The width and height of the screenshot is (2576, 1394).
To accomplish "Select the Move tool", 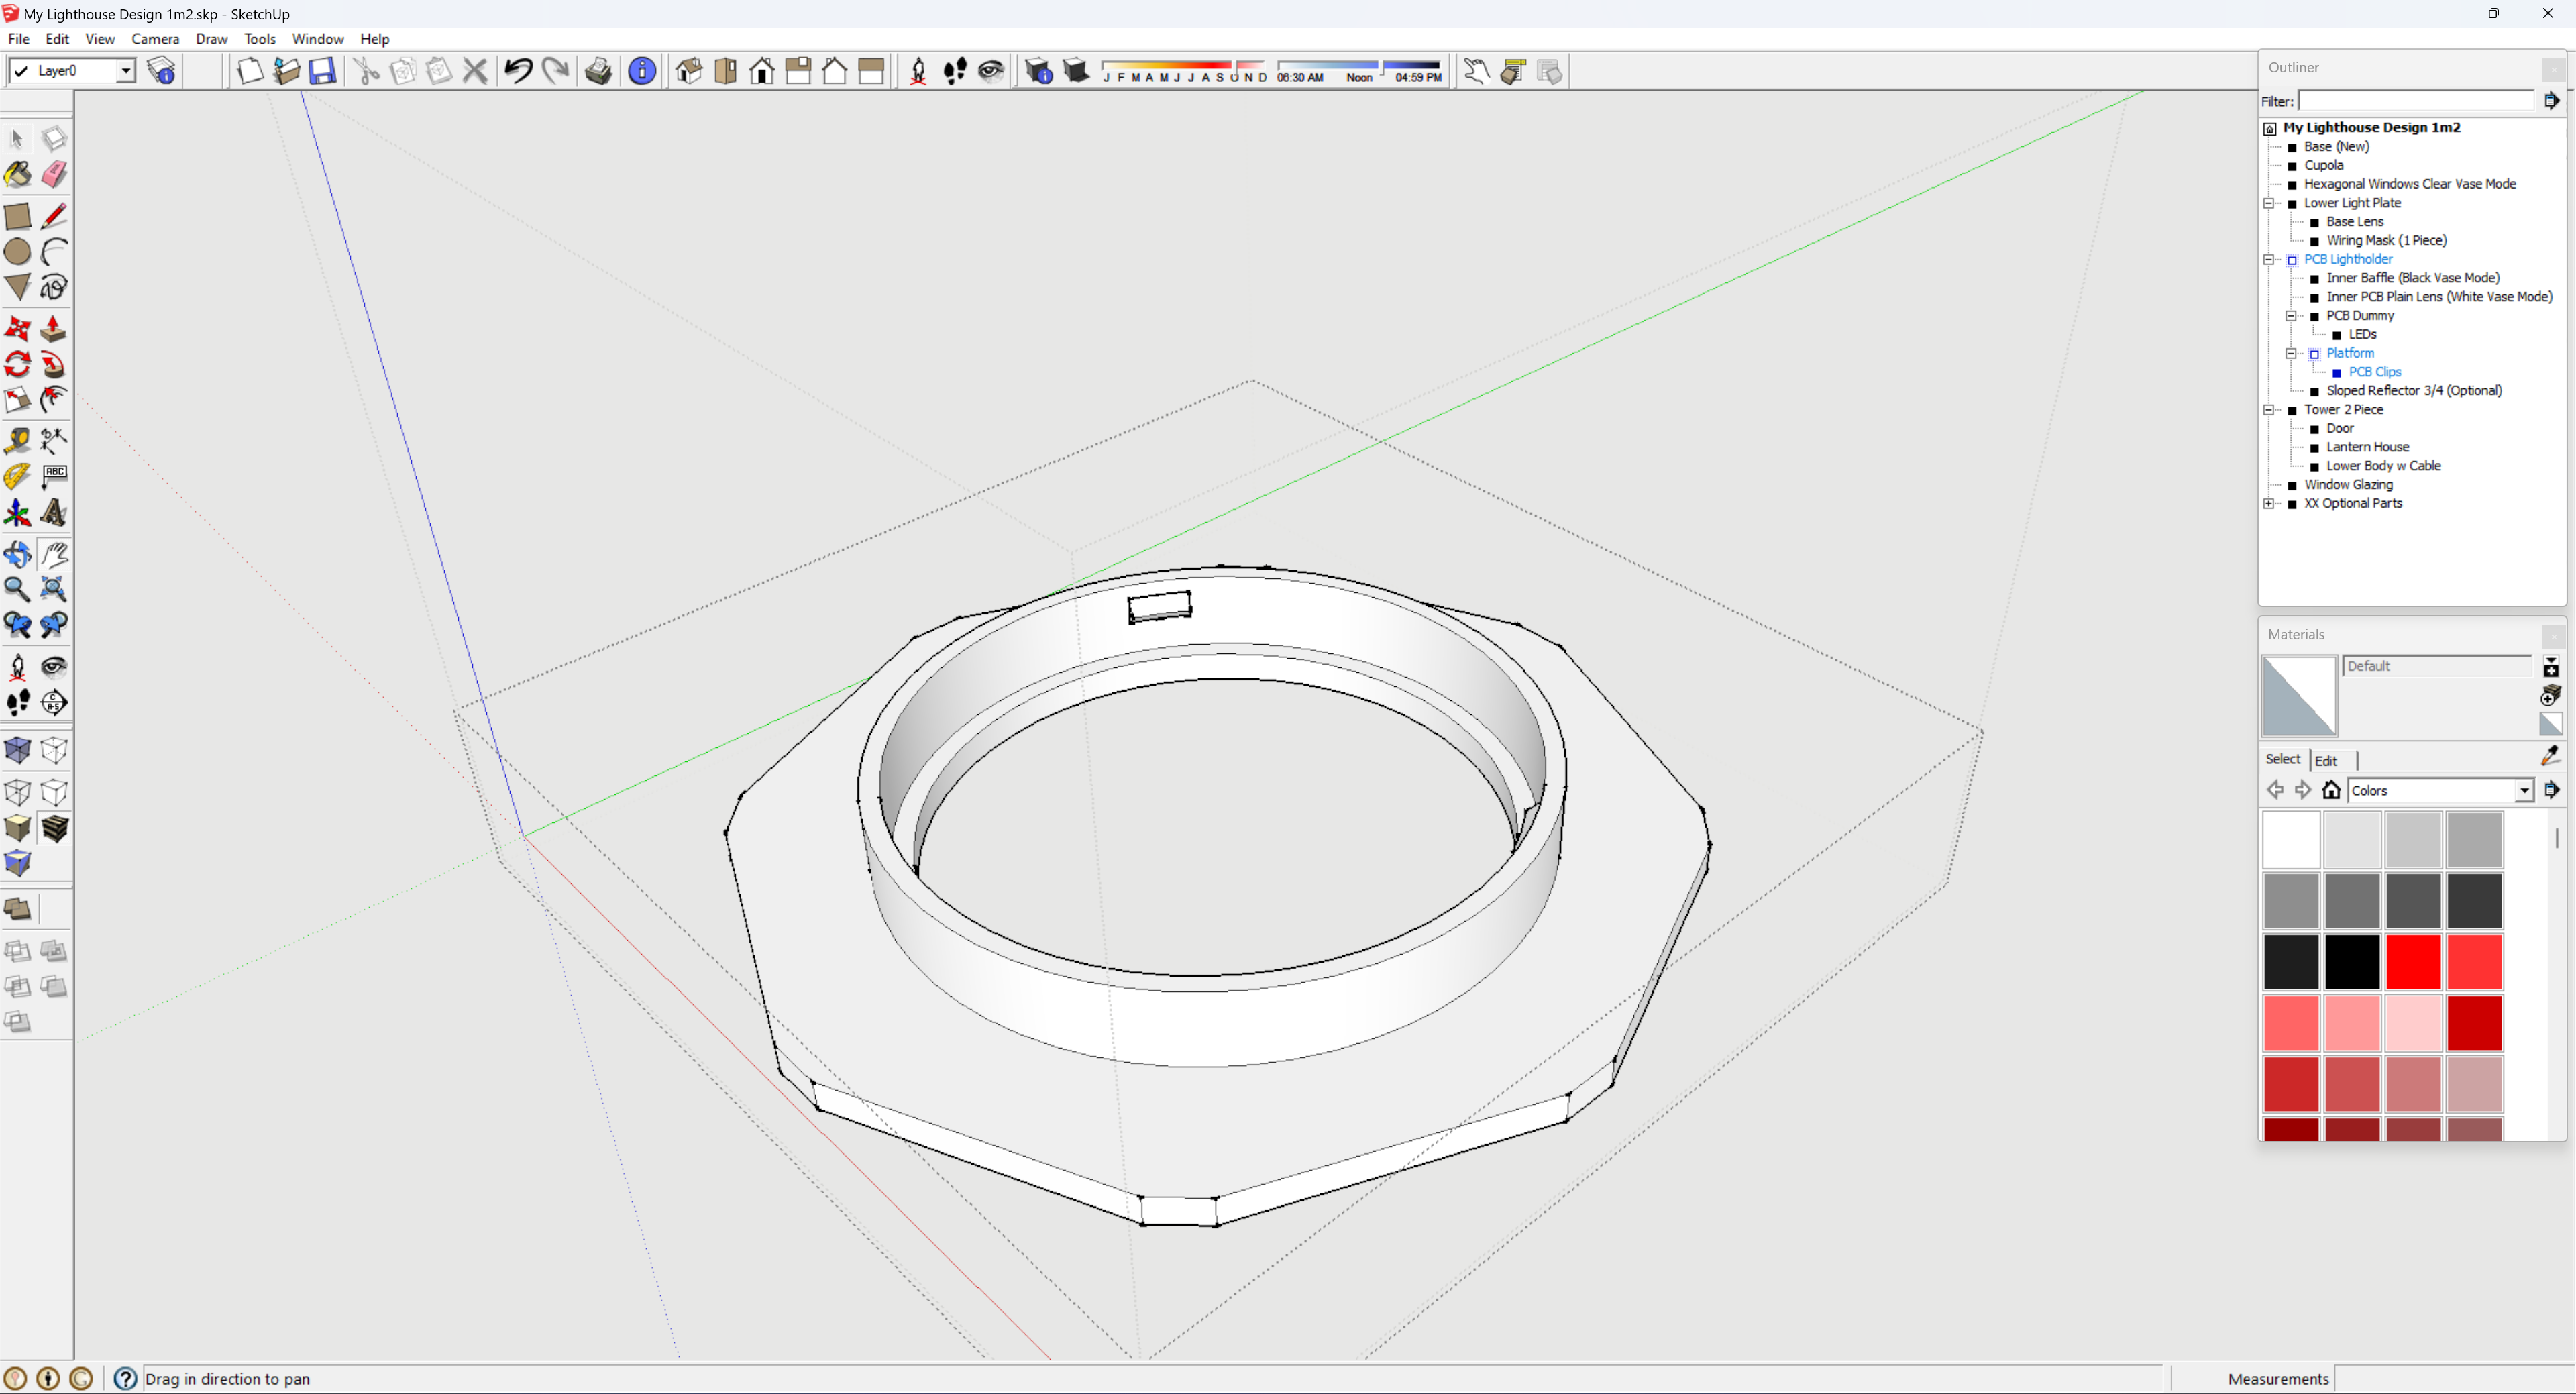I will pyautogui.click(x=18, y=329).
